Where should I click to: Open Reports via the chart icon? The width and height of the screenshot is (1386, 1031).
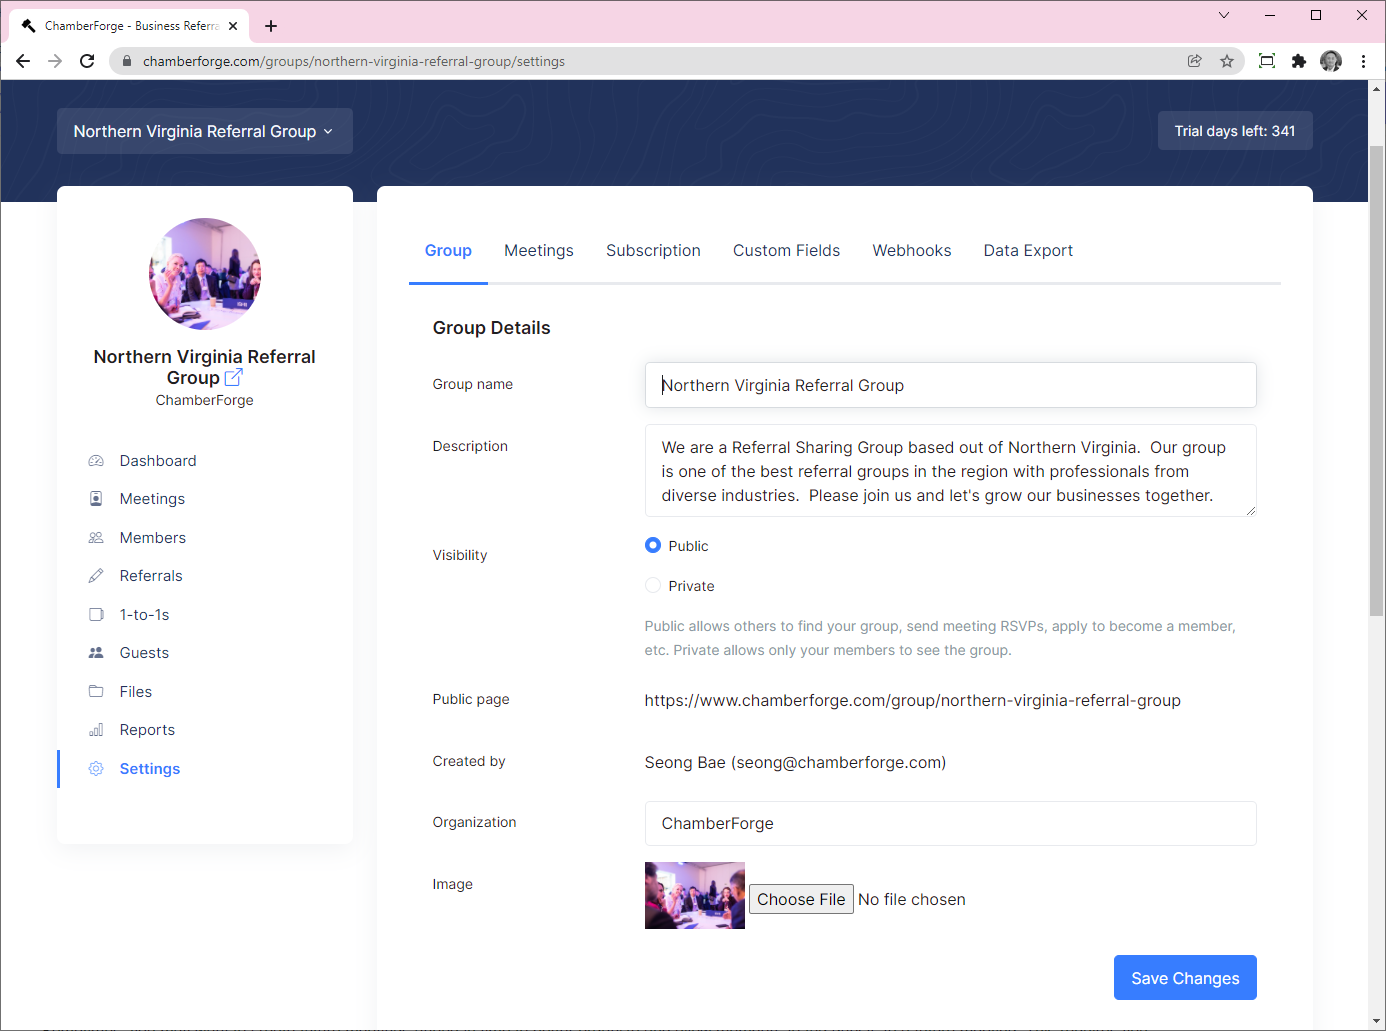click(96, 729)
